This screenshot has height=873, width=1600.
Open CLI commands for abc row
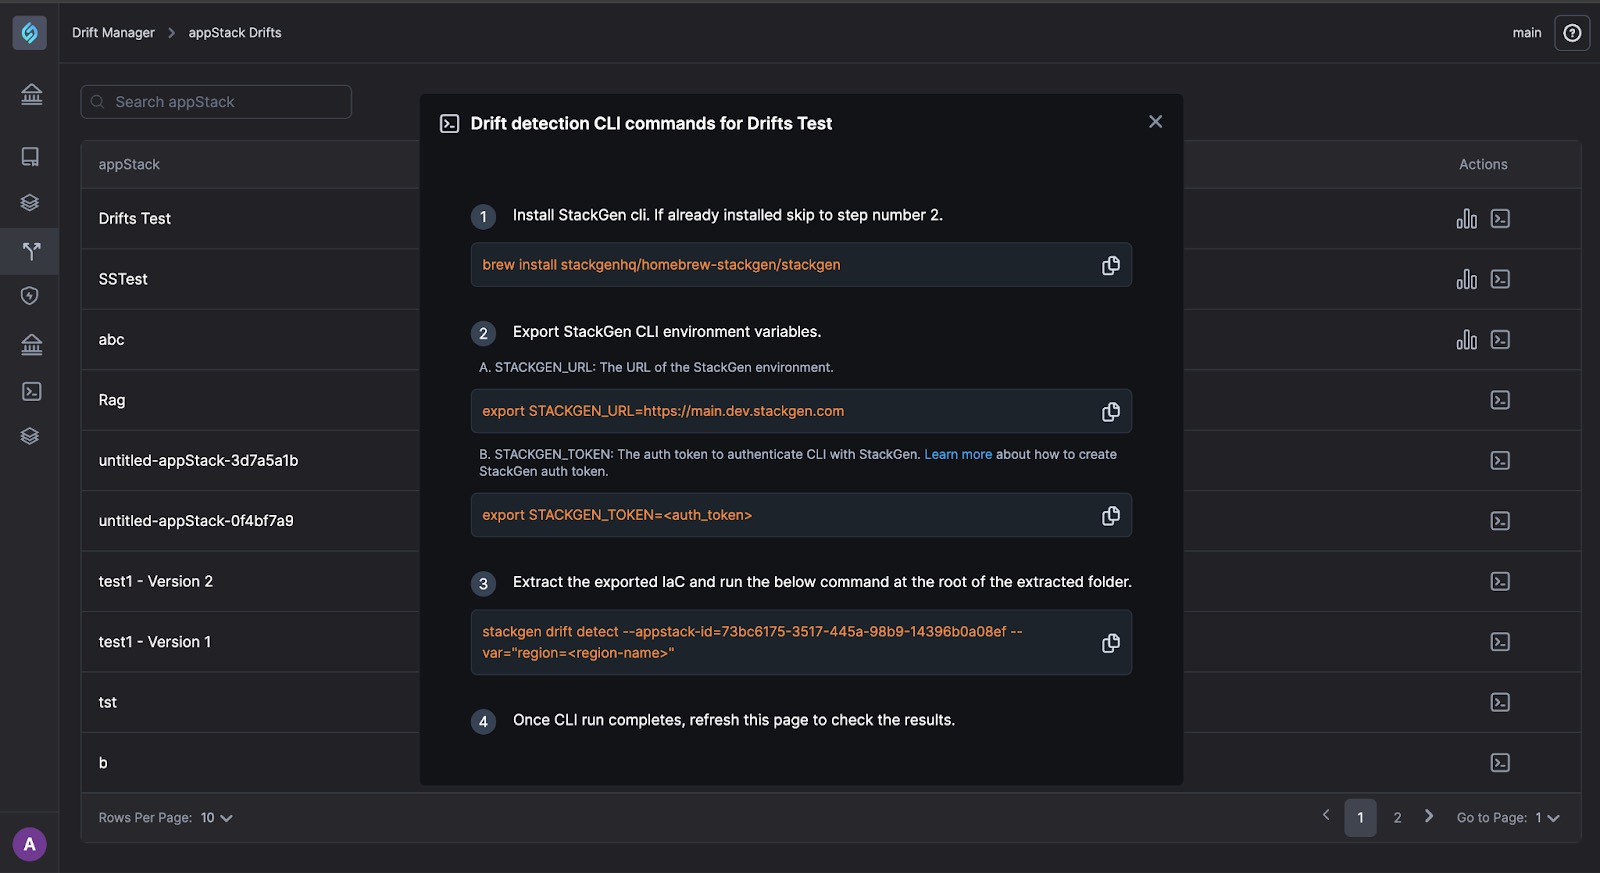coord(1500,340)
